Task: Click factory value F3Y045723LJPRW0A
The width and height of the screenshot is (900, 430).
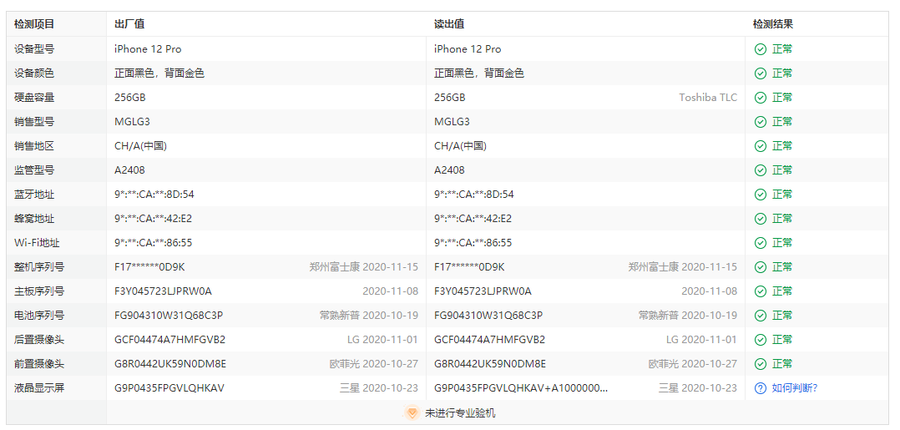Action: pos(163,291)
